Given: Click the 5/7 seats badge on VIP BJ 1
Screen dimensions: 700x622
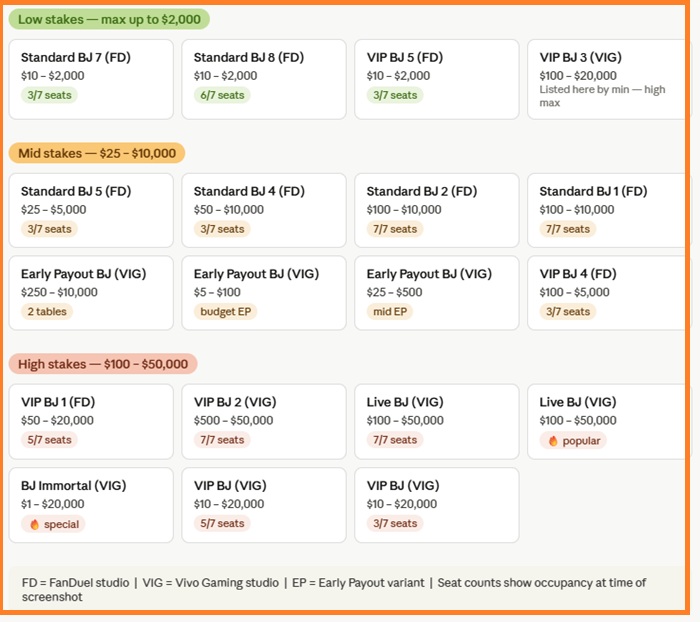Looking at the screenshot, I should pos(49,440).
